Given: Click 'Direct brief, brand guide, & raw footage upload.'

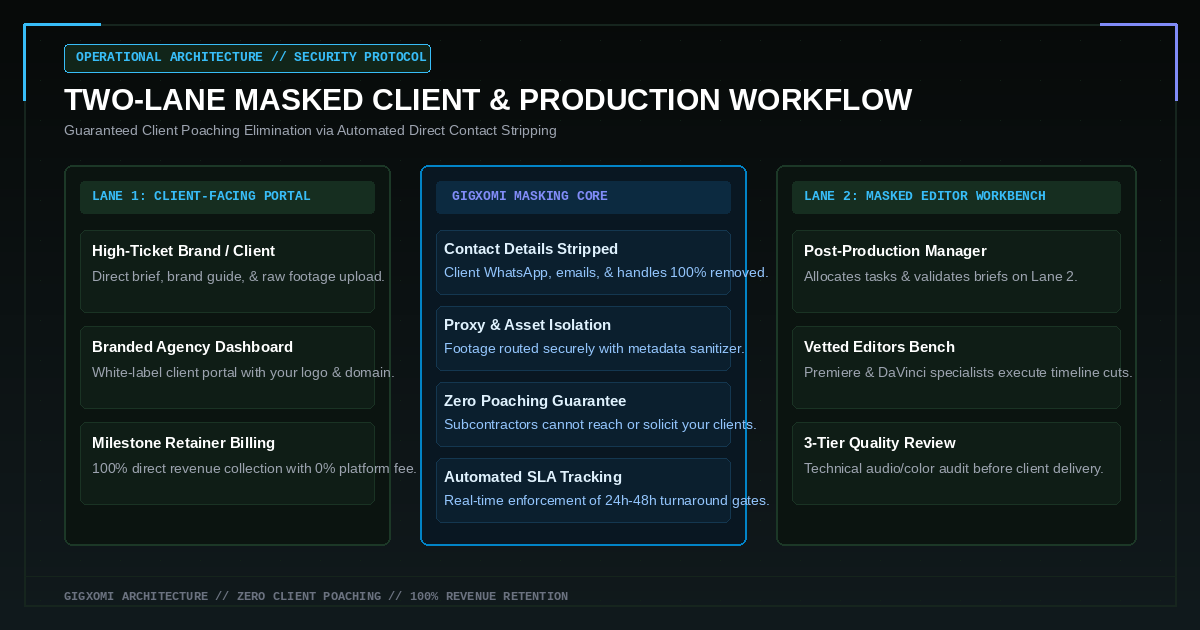Looking at the screenshot, I should (x=238, y=277).
